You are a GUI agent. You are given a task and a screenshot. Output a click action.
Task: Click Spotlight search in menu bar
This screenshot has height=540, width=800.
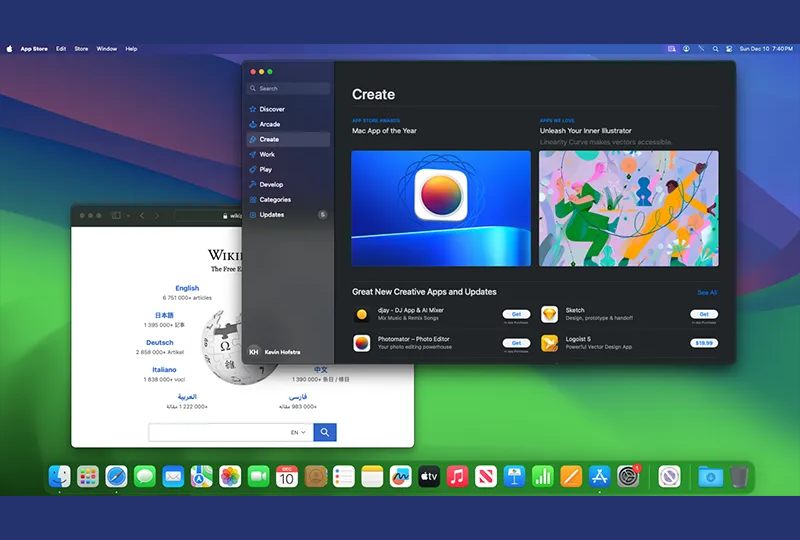[715, 49]
